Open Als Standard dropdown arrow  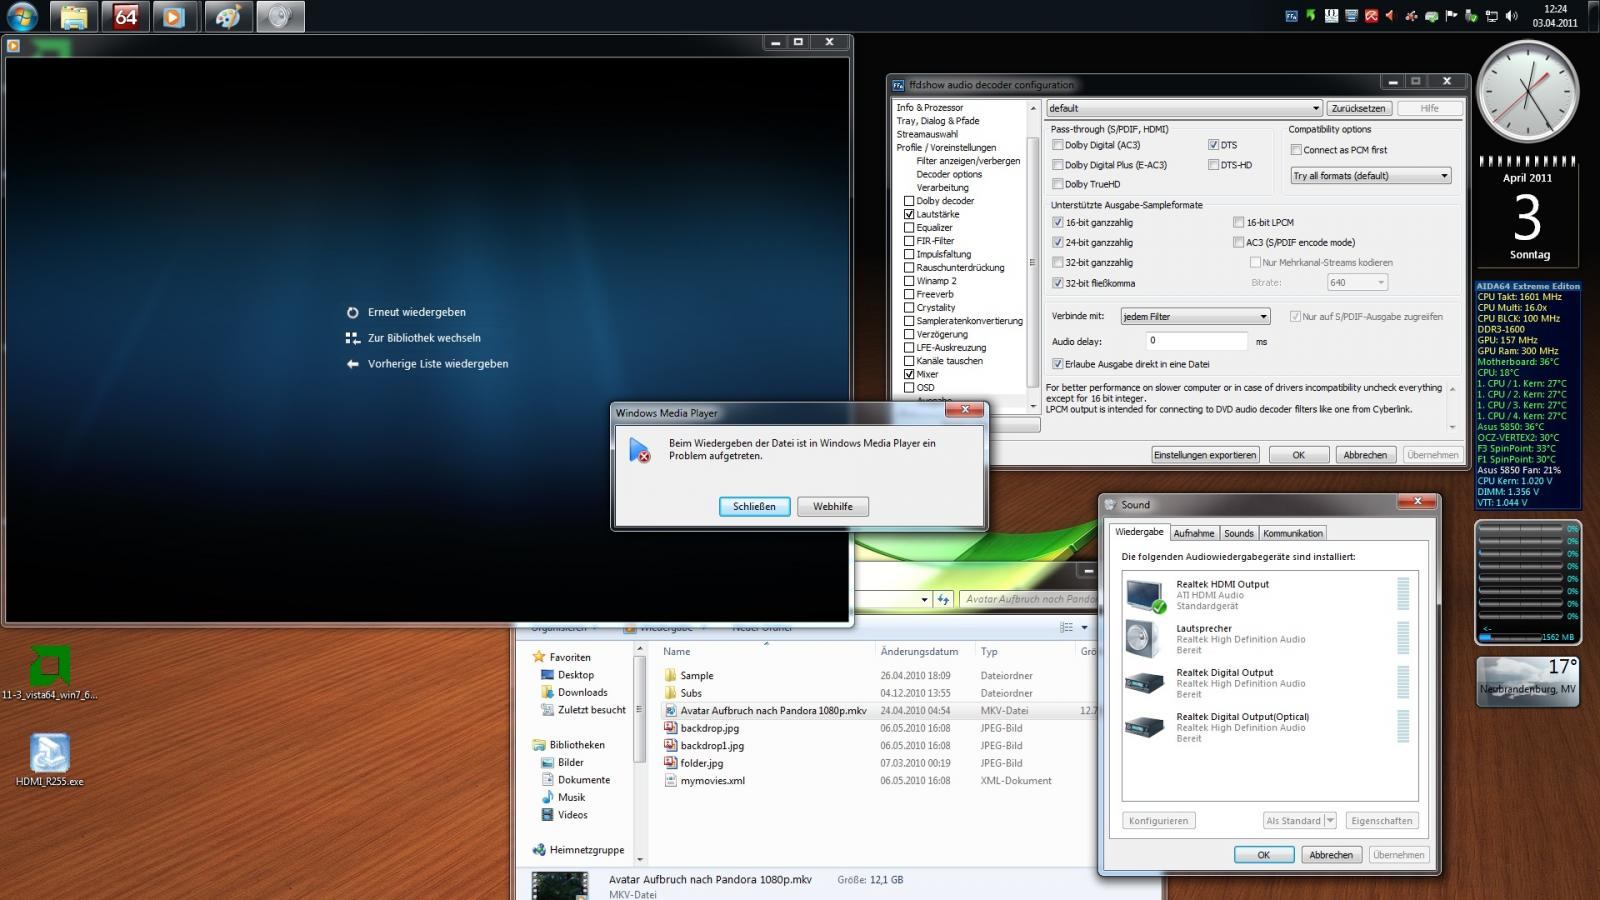click(1330, 821)
